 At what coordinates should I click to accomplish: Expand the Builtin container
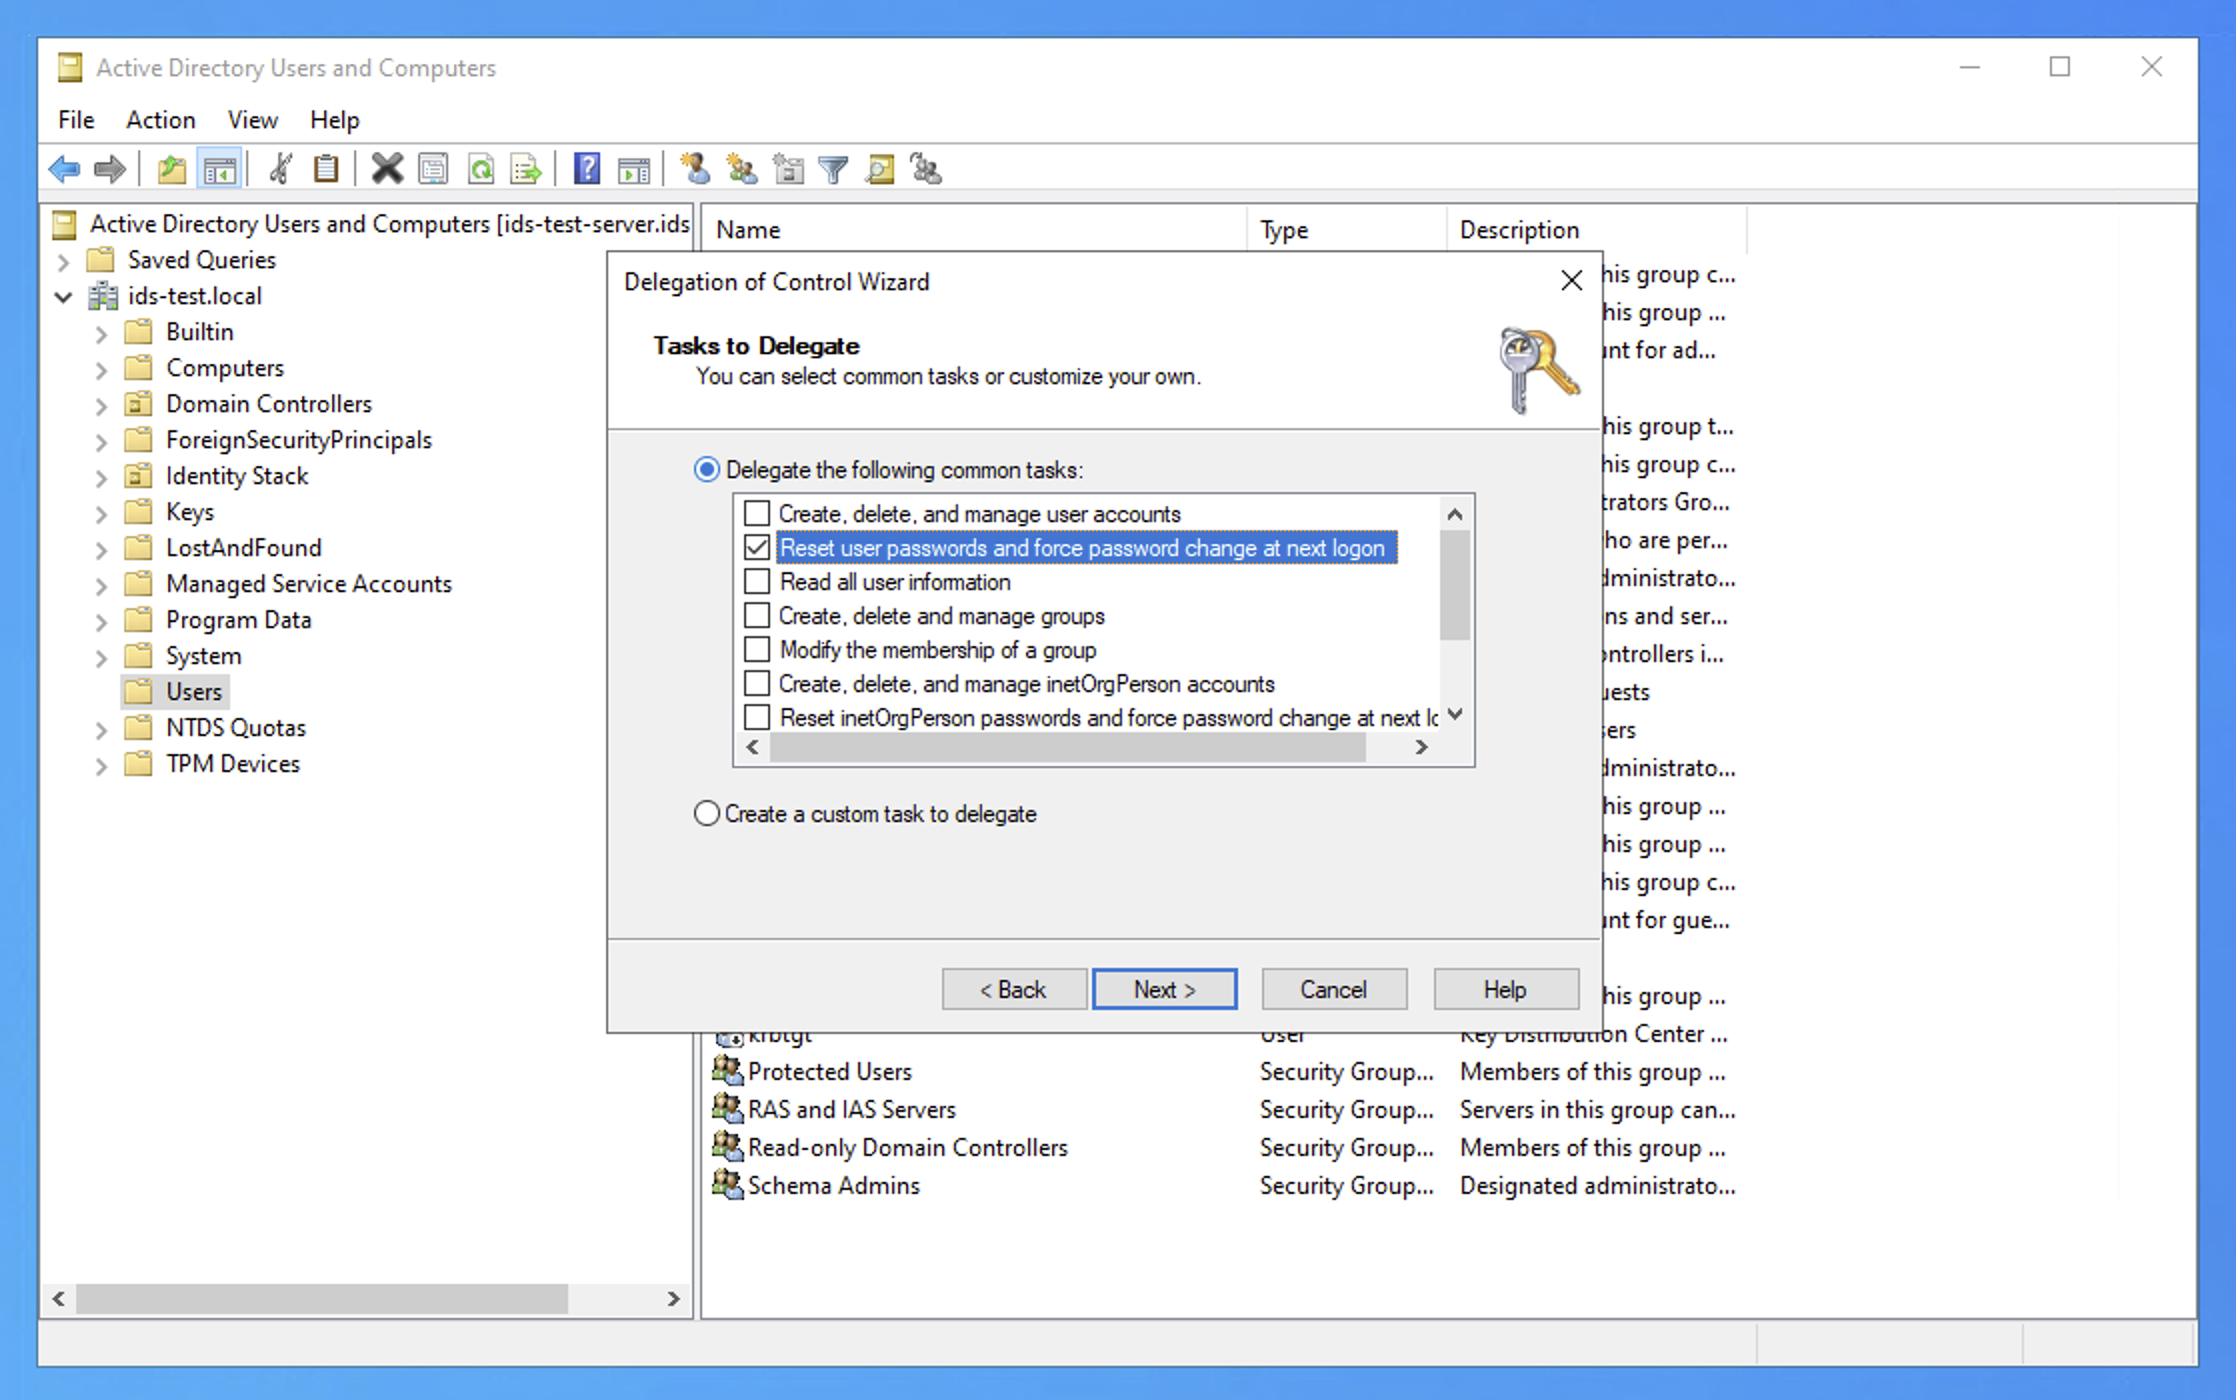pyautogui.click(x=101, y=334)
